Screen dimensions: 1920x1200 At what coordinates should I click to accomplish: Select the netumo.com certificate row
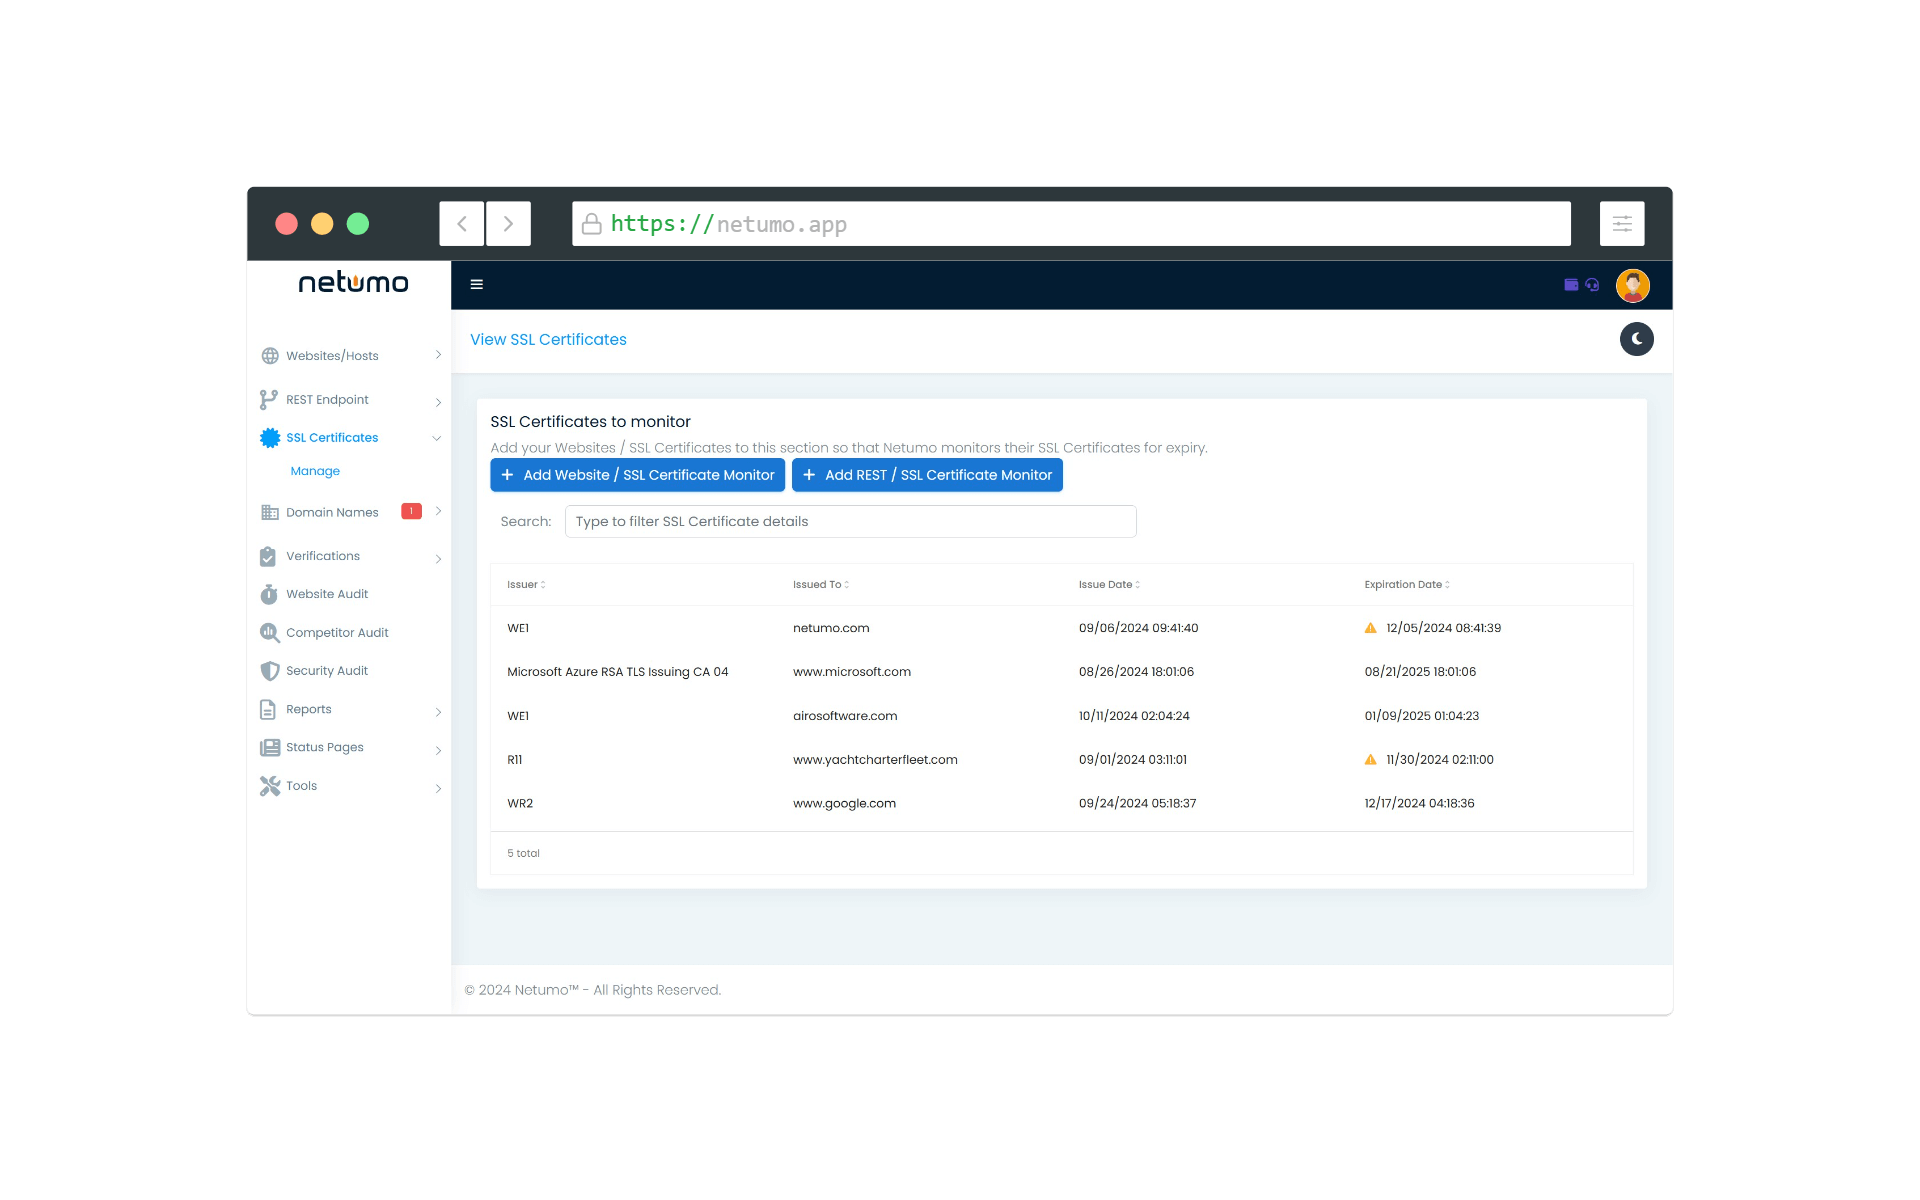coord(1061,628)
